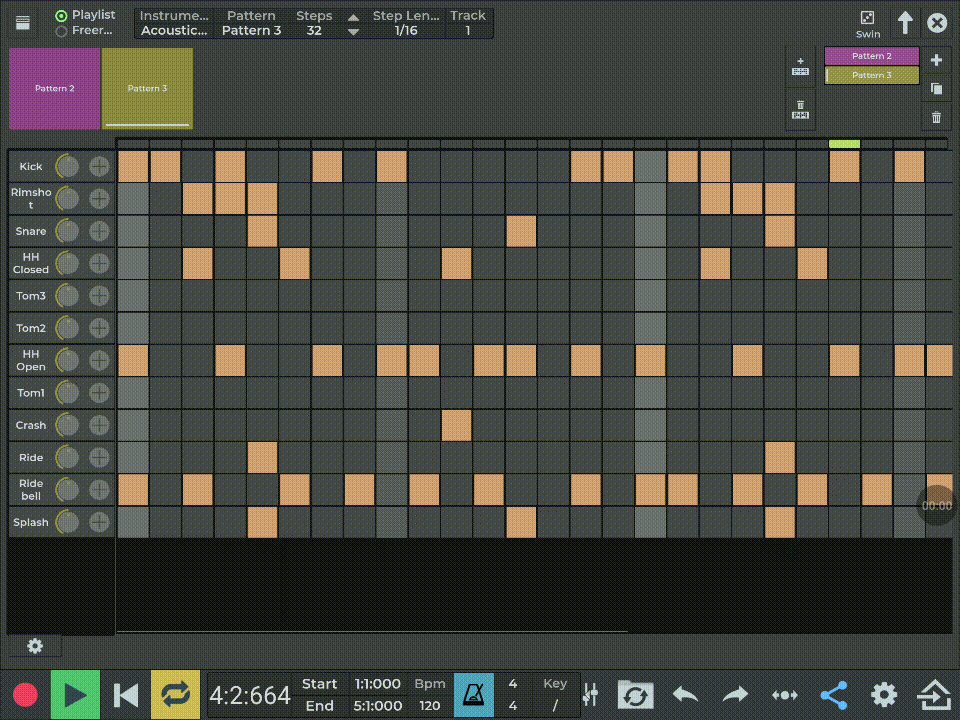Open the hamburger menu top left

click(x=22, y=22)
